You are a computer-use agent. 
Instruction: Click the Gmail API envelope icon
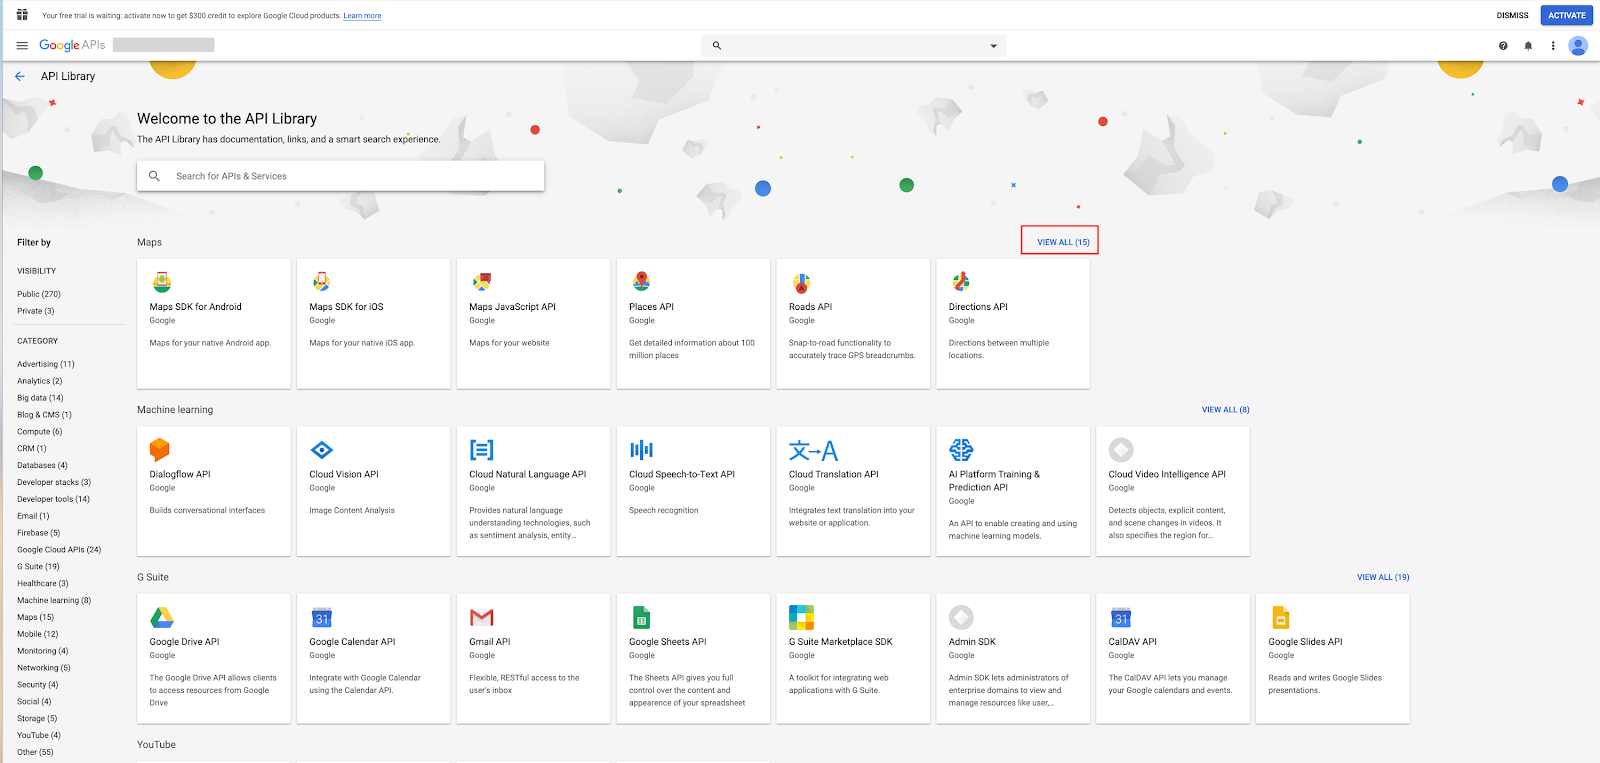click(481, 617)
